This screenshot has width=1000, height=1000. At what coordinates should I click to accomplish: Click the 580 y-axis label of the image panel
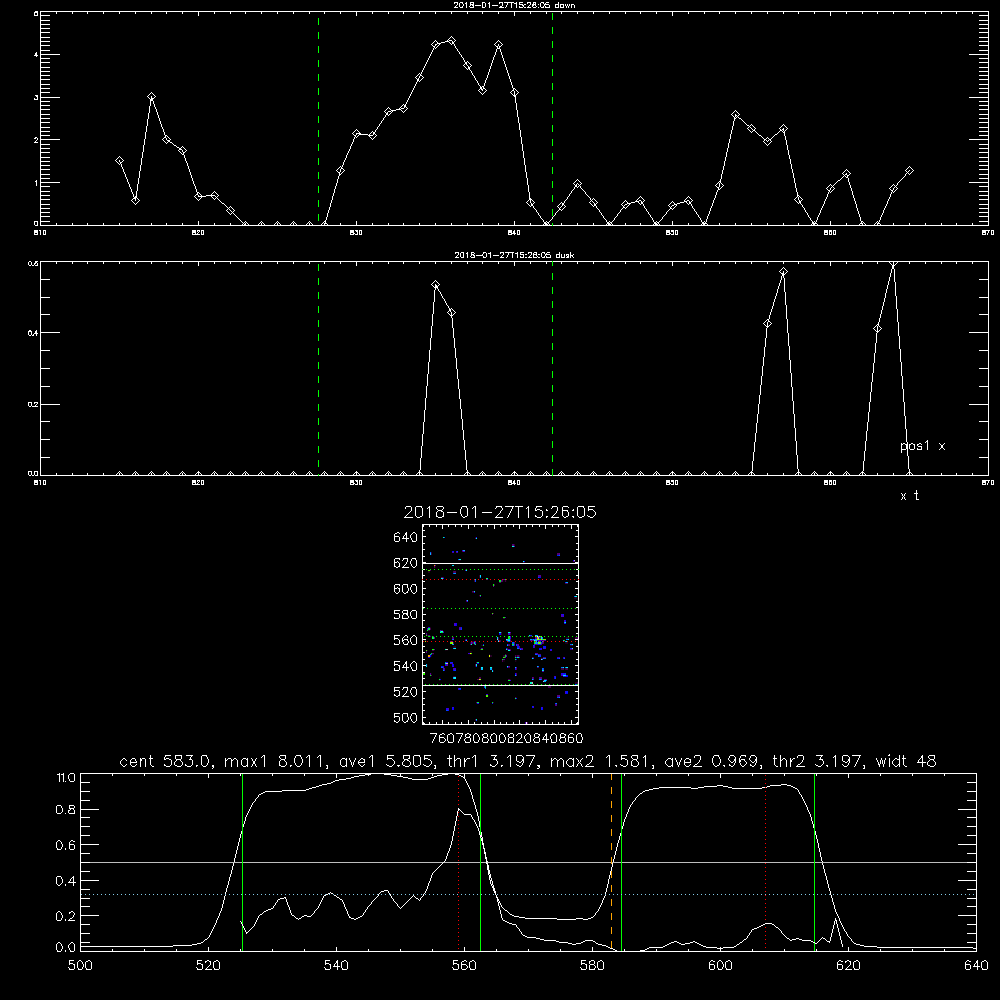coord(406,615)
